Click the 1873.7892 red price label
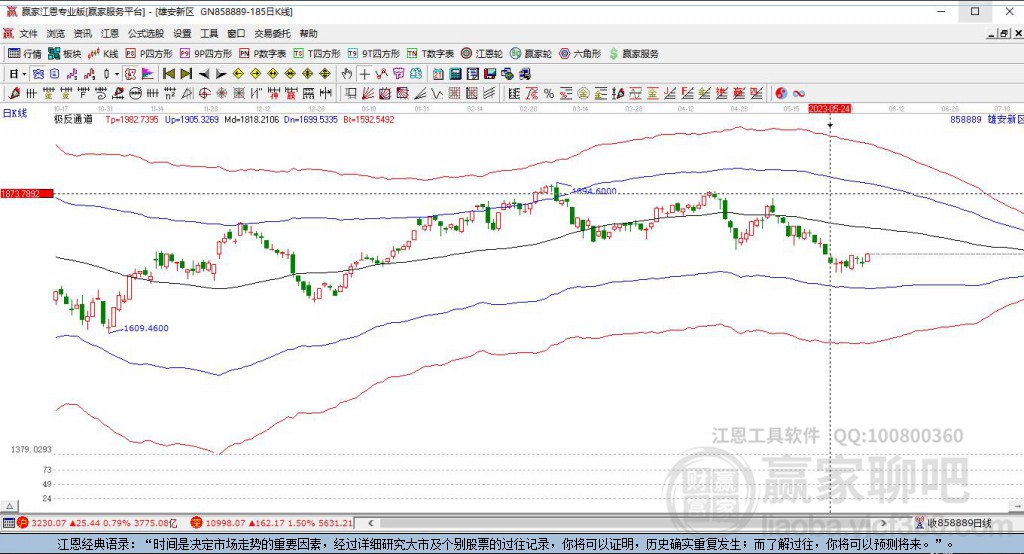 (x=26, y=193)
